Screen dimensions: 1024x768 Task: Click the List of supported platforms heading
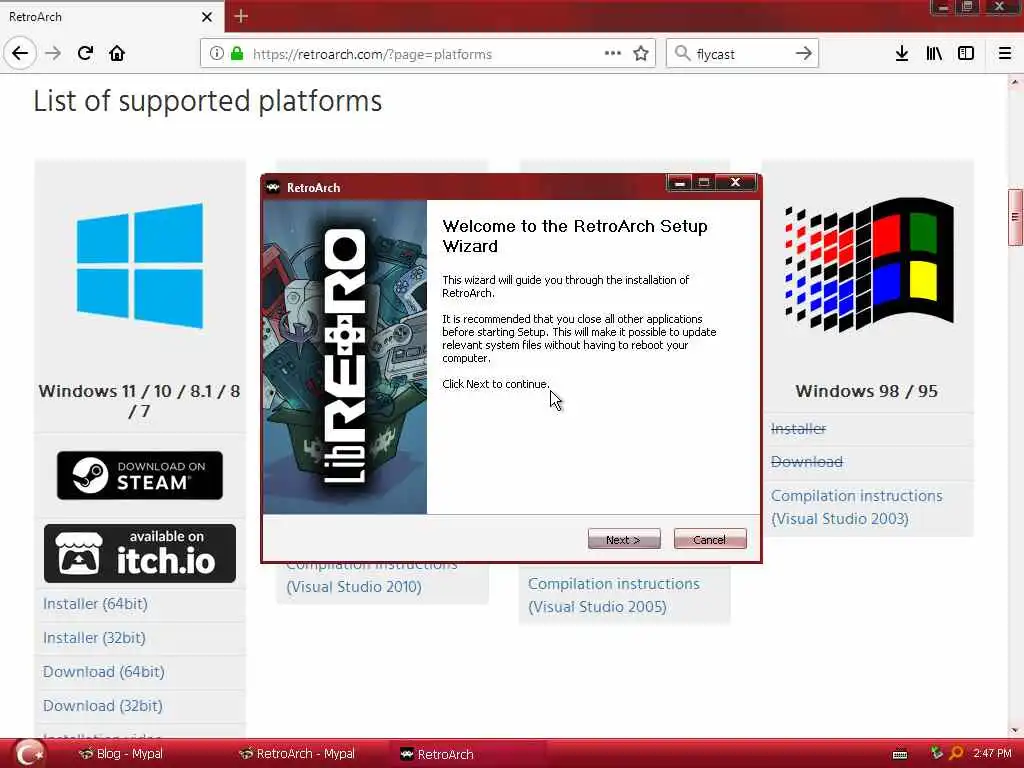click(208, 101)
